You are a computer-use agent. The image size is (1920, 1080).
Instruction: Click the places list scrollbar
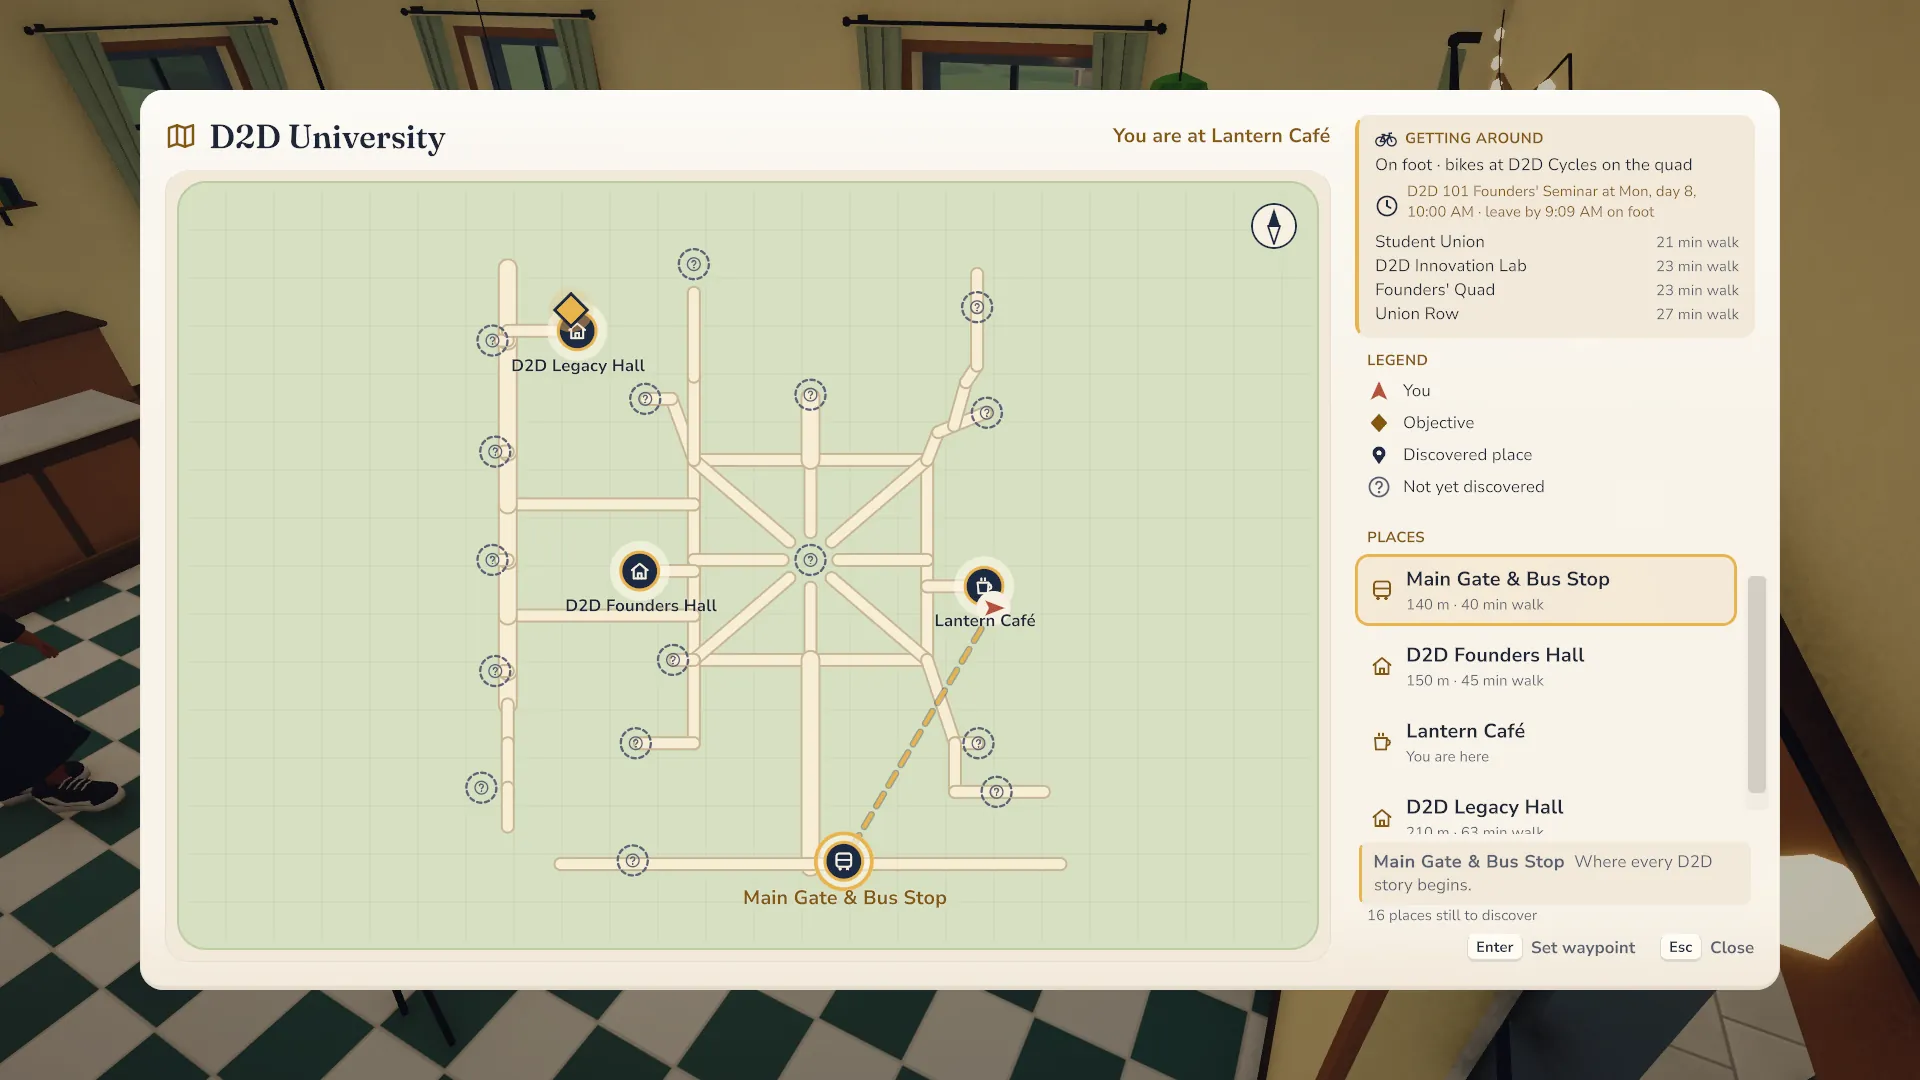(x=1756, y=684)
